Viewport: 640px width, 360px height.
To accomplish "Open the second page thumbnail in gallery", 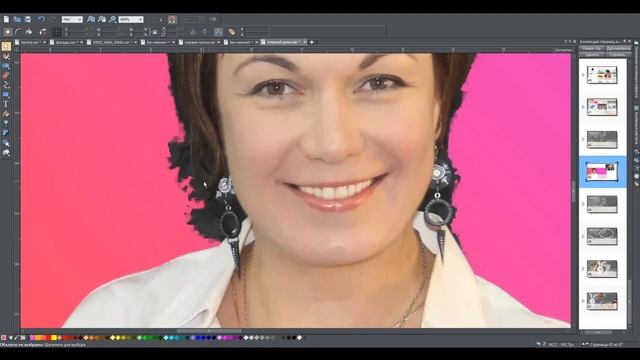I will point(602,107).
